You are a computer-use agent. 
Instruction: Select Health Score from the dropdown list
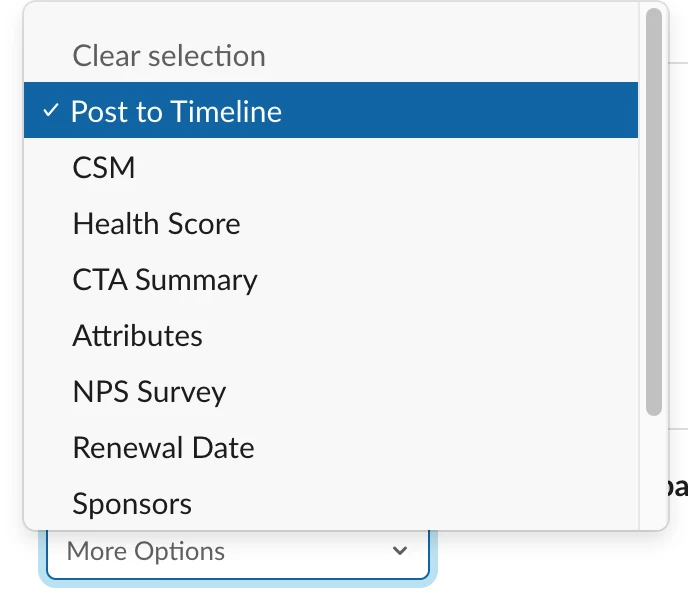[331, 223]
